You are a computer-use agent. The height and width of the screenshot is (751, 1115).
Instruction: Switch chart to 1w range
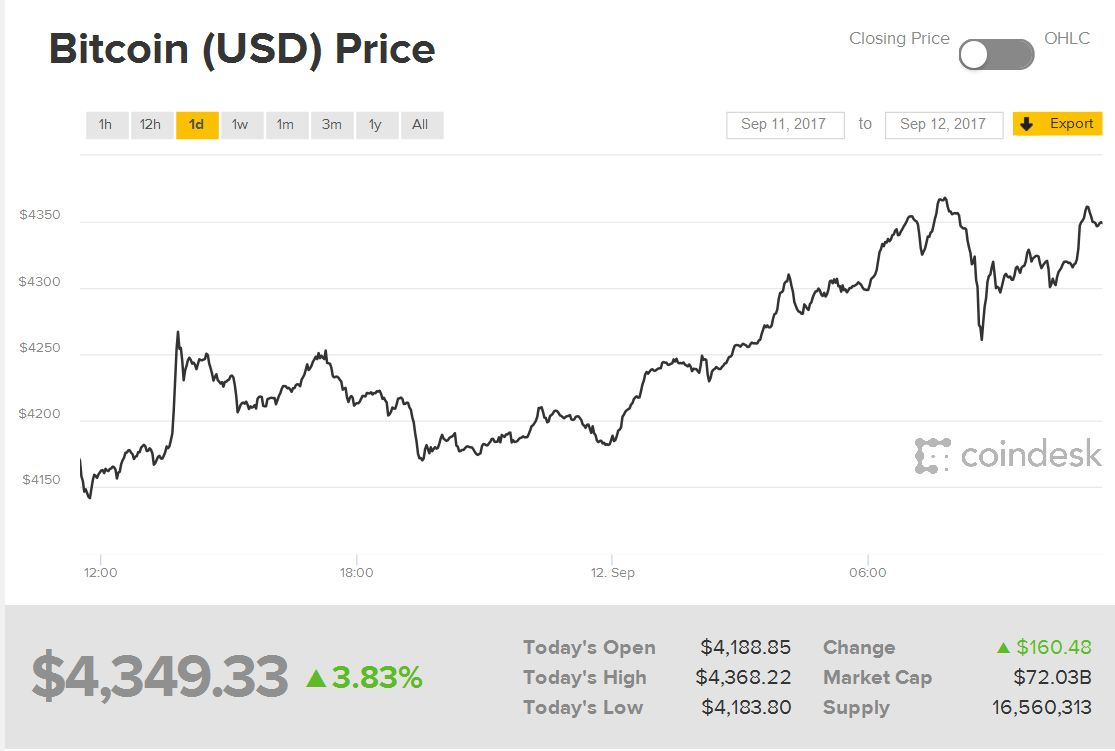pos(240,125)
